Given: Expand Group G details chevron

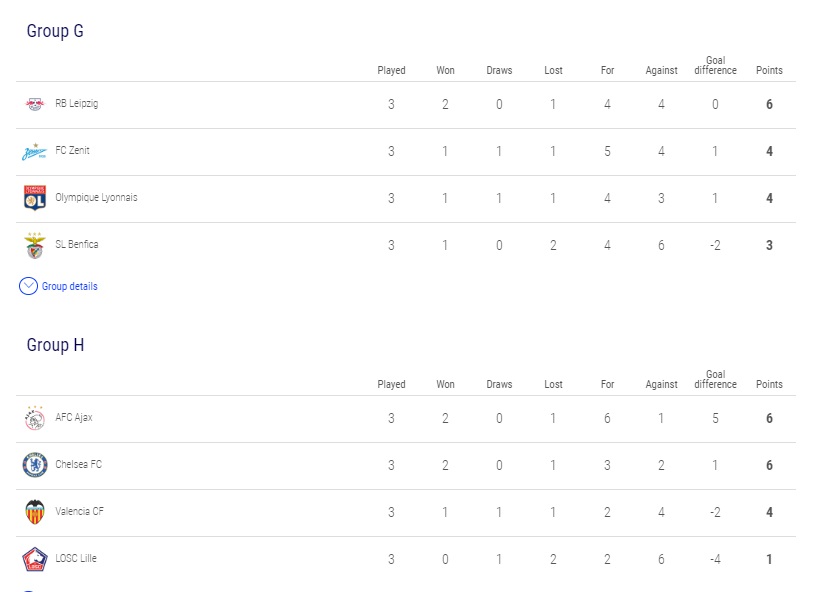Looking at the screenshot, I should (x=28, y=286).
